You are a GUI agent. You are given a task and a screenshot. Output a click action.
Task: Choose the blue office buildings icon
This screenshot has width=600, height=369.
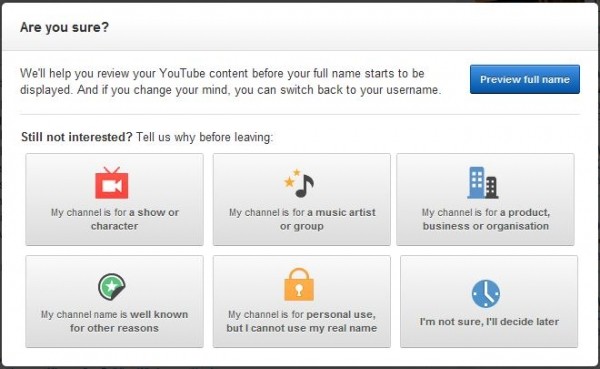click(x=483, y=183)
